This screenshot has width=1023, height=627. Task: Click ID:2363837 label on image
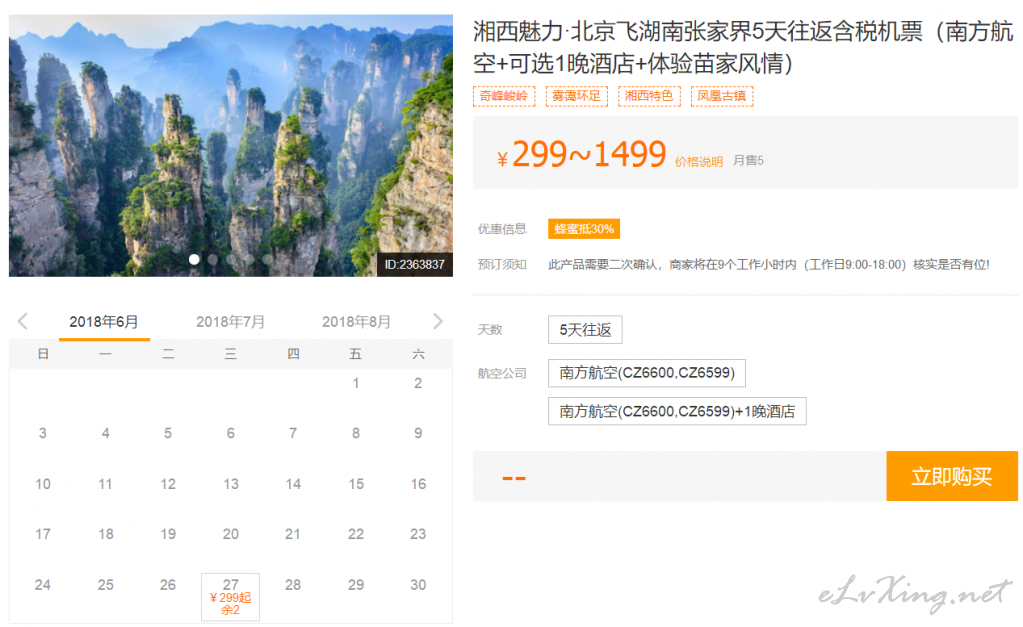(x=414, y=264)
